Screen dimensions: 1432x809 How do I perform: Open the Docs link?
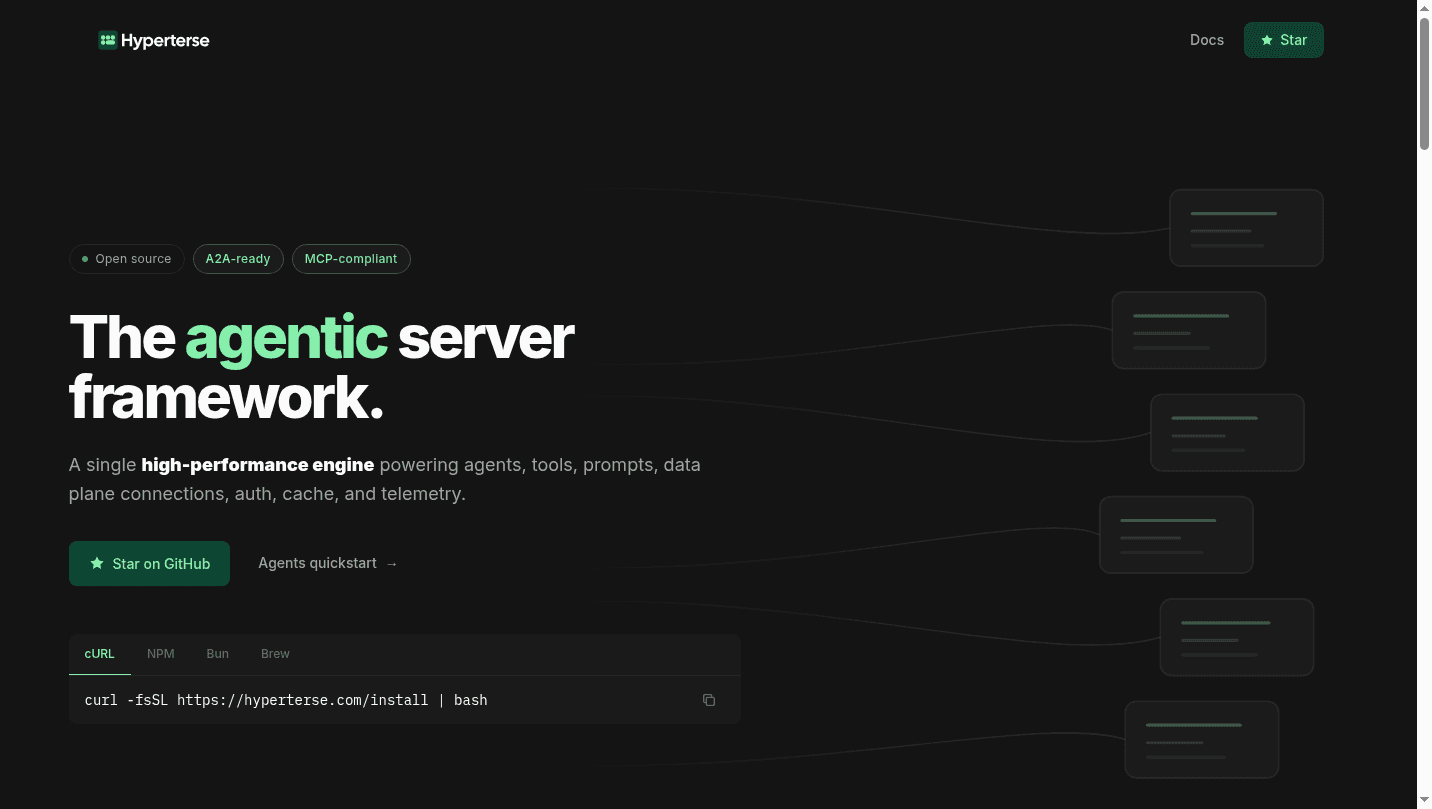pos(1207,40)
